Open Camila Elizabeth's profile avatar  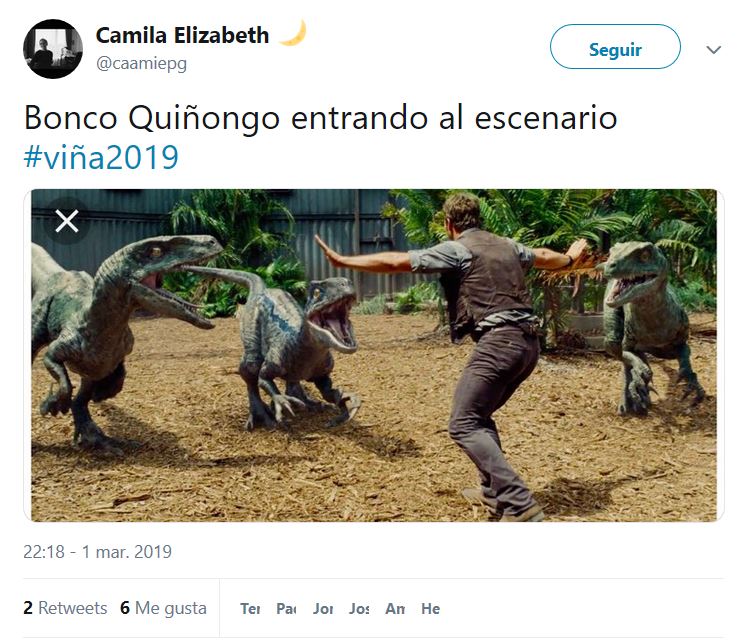point(53,49)
